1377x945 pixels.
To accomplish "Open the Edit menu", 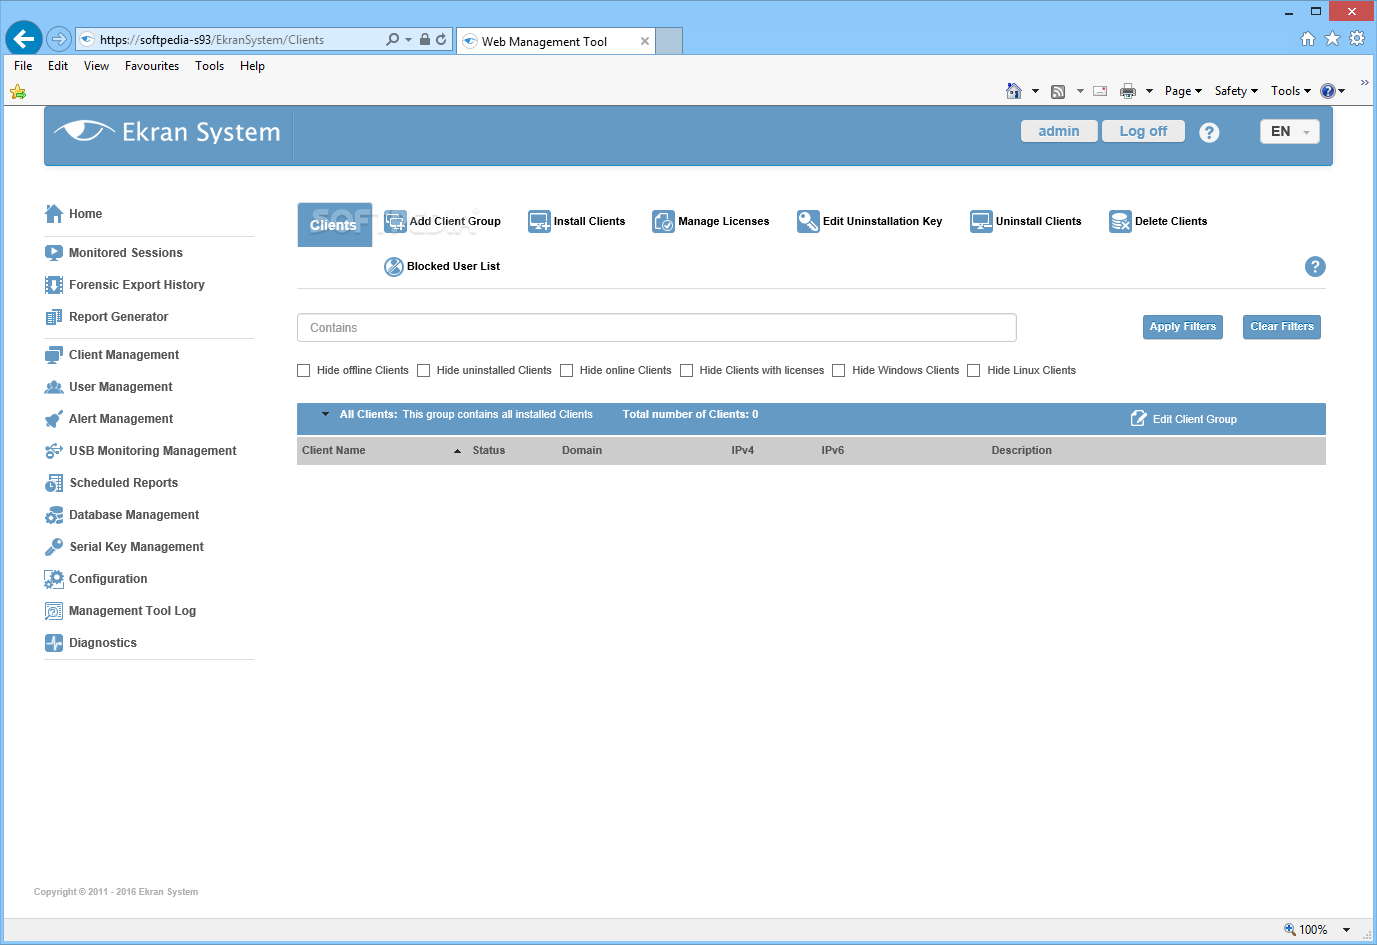I will (58, 66).
